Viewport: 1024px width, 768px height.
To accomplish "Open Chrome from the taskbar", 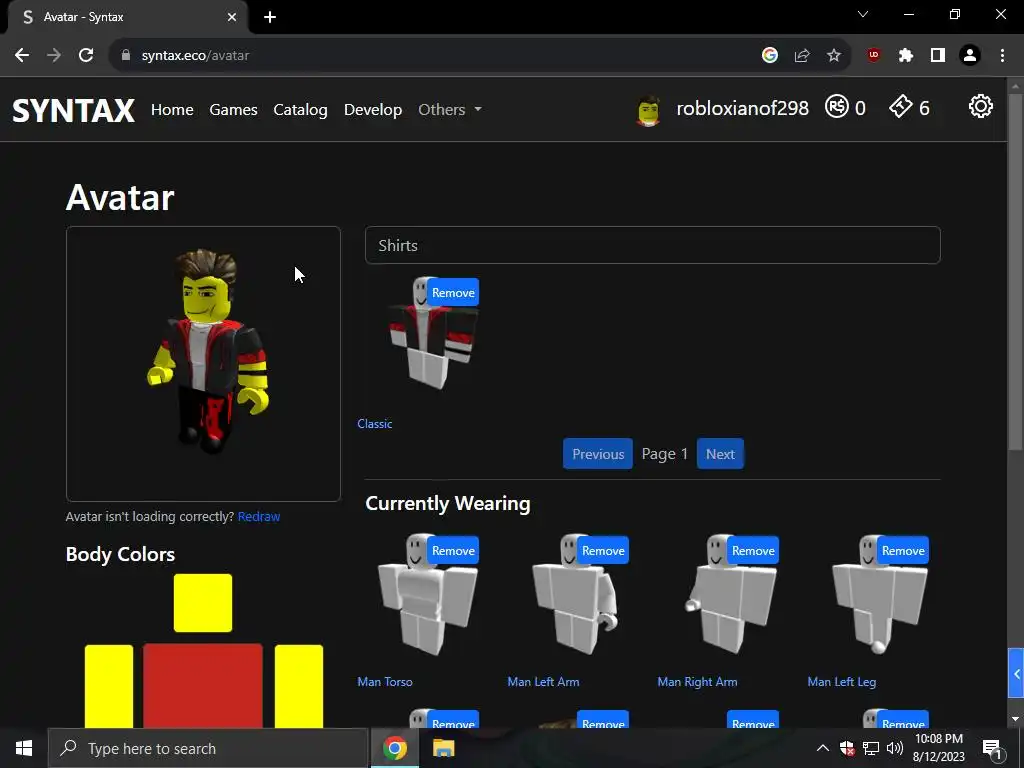I will coord(394,748).
